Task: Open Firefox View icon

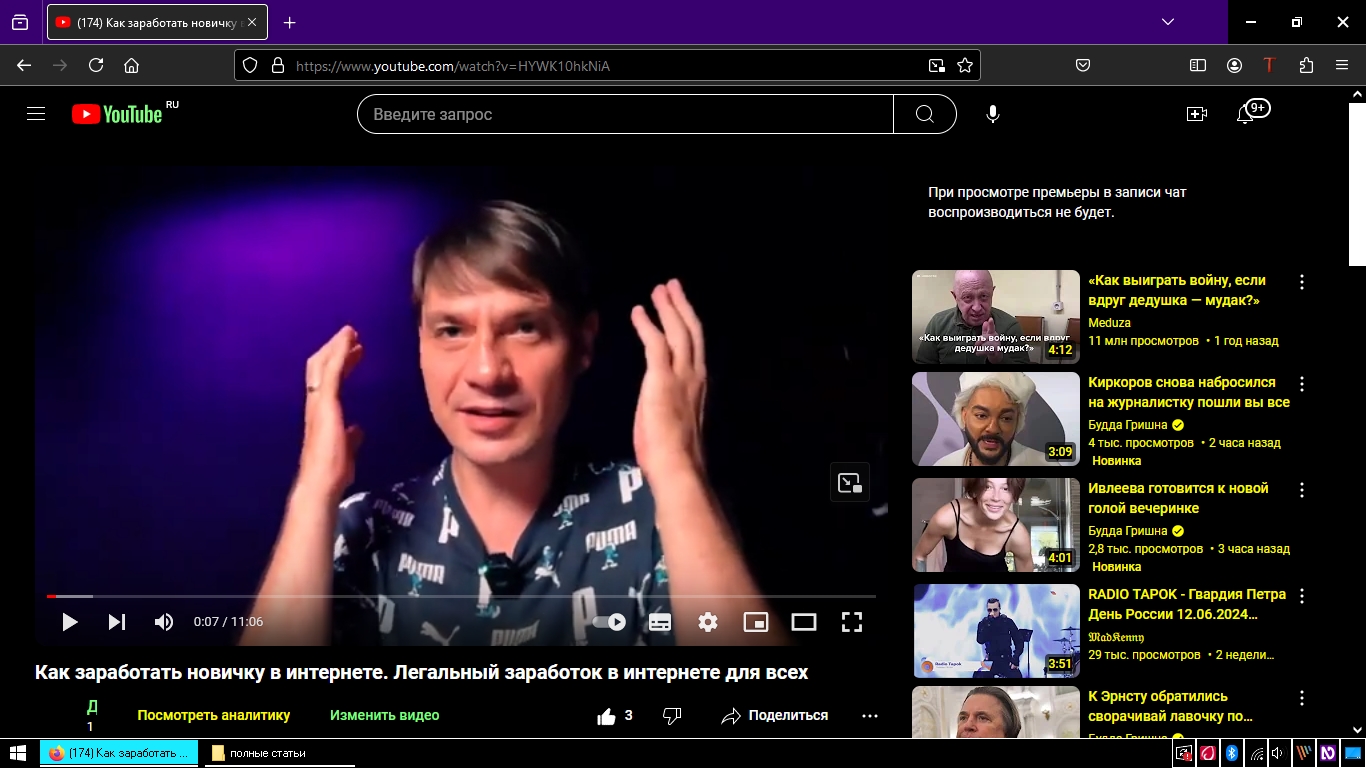Action: click(x=20, y=22)
